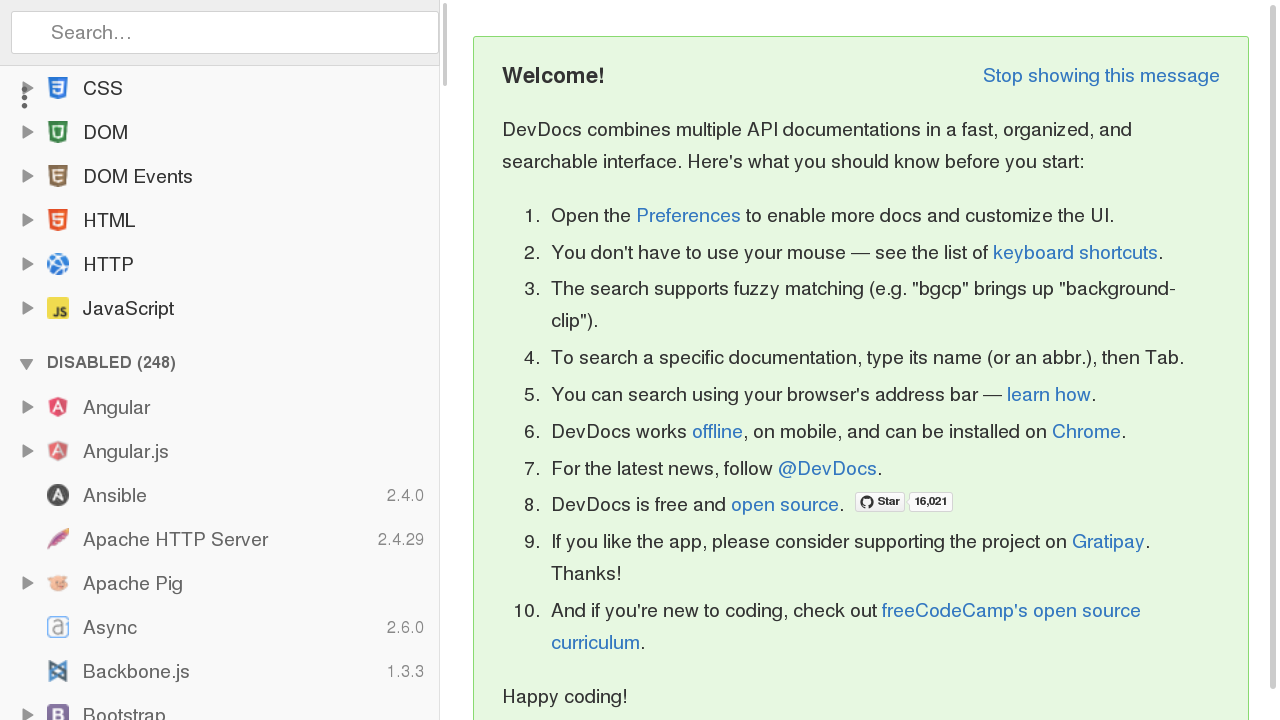Click Stop showing this message

coord(1101,76)
